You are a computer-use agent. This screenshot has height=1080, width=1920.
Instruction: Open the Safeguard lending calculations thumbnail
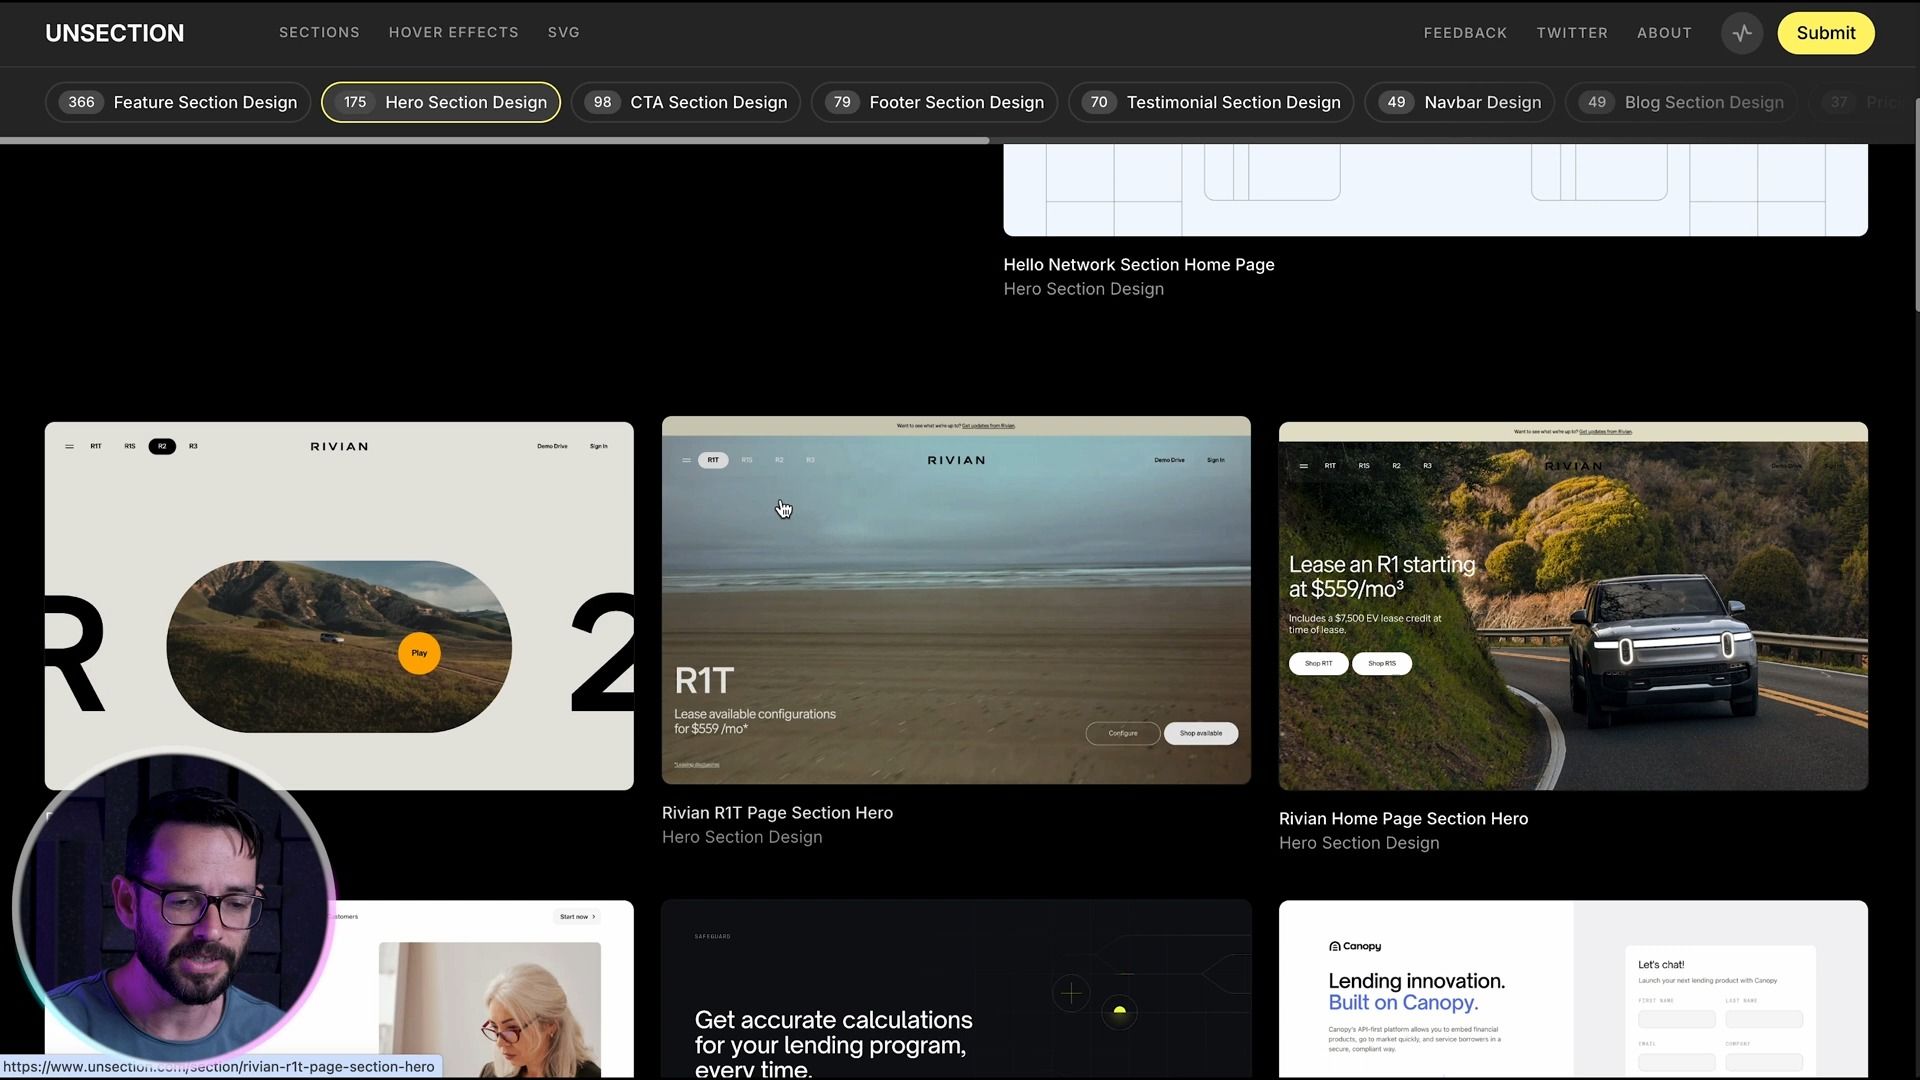(956, 989)
